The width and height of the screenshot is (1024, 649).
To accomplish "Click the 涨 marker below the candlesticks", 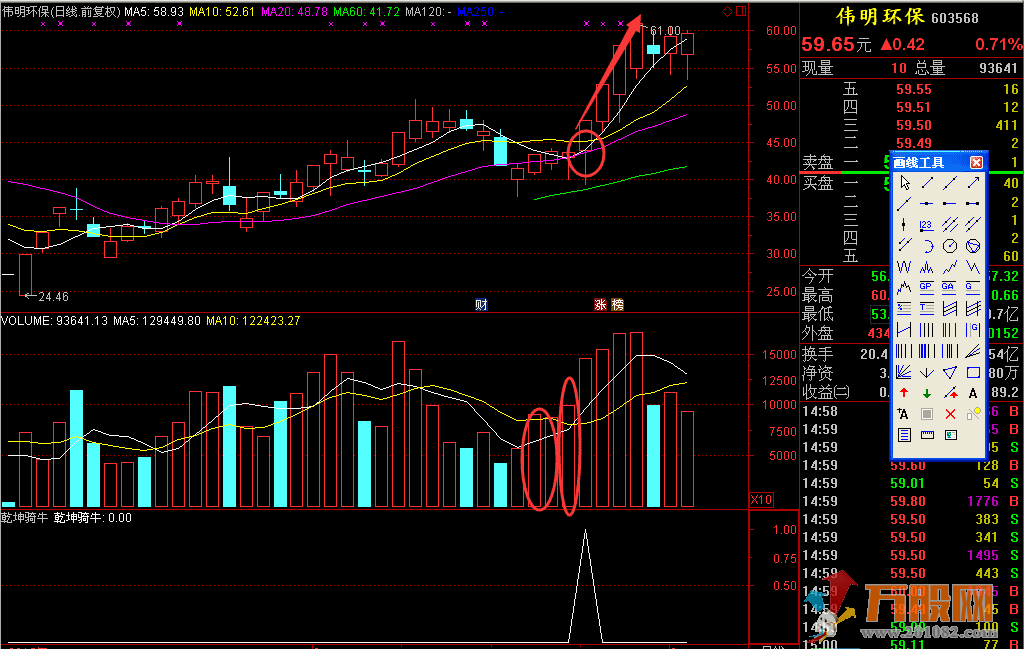I will pyautogui.click(x=600, y=305).
